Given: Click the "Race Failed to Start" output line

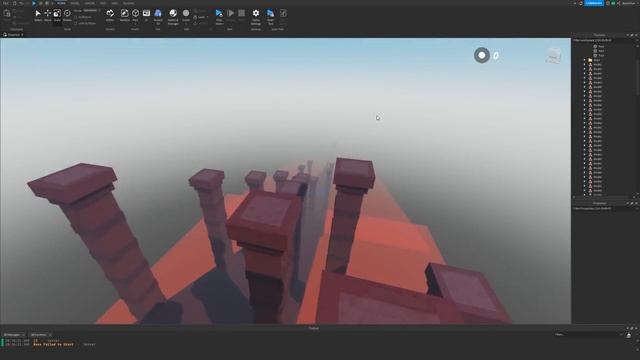Looking at the screenshot, I should 53,344.
